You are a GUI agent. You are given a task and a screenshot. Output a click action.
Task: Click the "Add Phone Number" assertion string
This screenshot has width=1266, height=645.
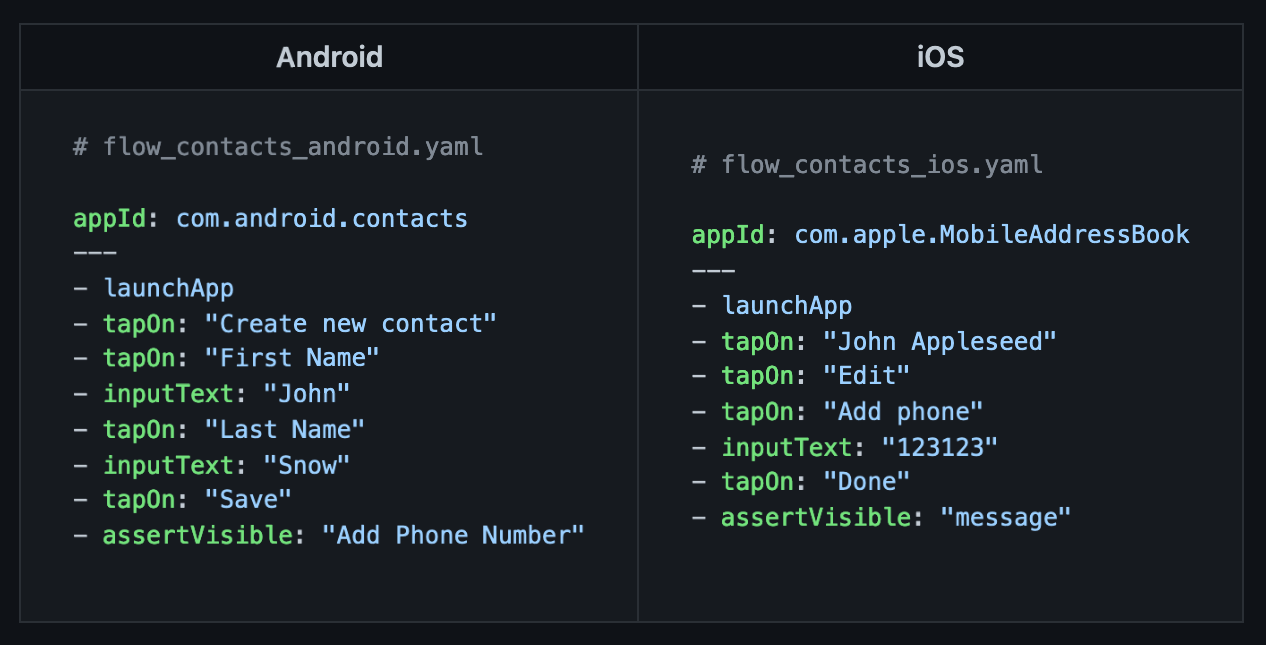452,535
